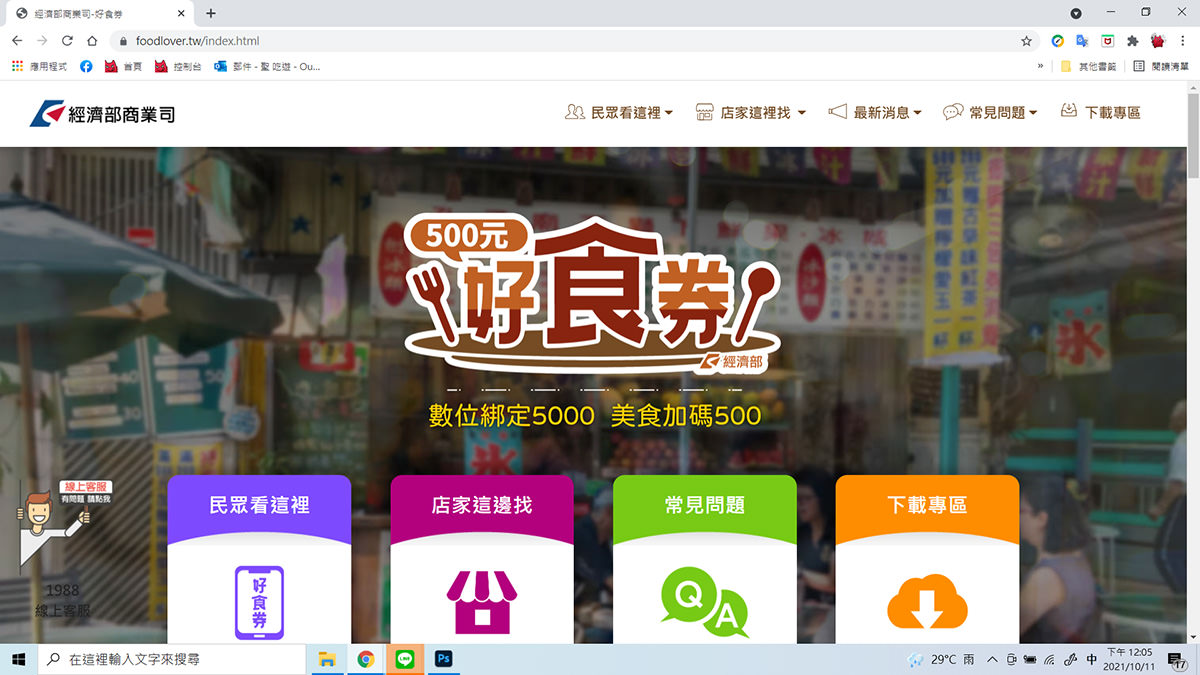Click the 經濟部商業司 logo
This screenshot has width=1200, height=675.
[103, 114]
